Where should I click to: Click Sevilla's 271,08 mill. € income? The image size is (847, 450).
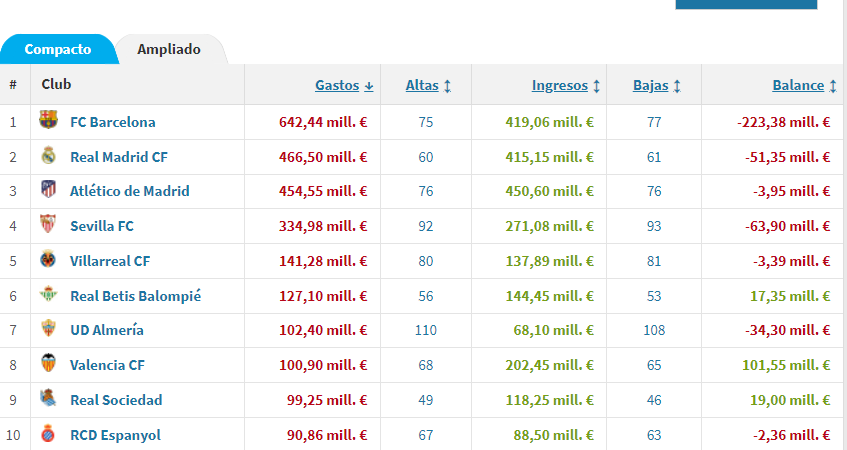coord(549,226)
